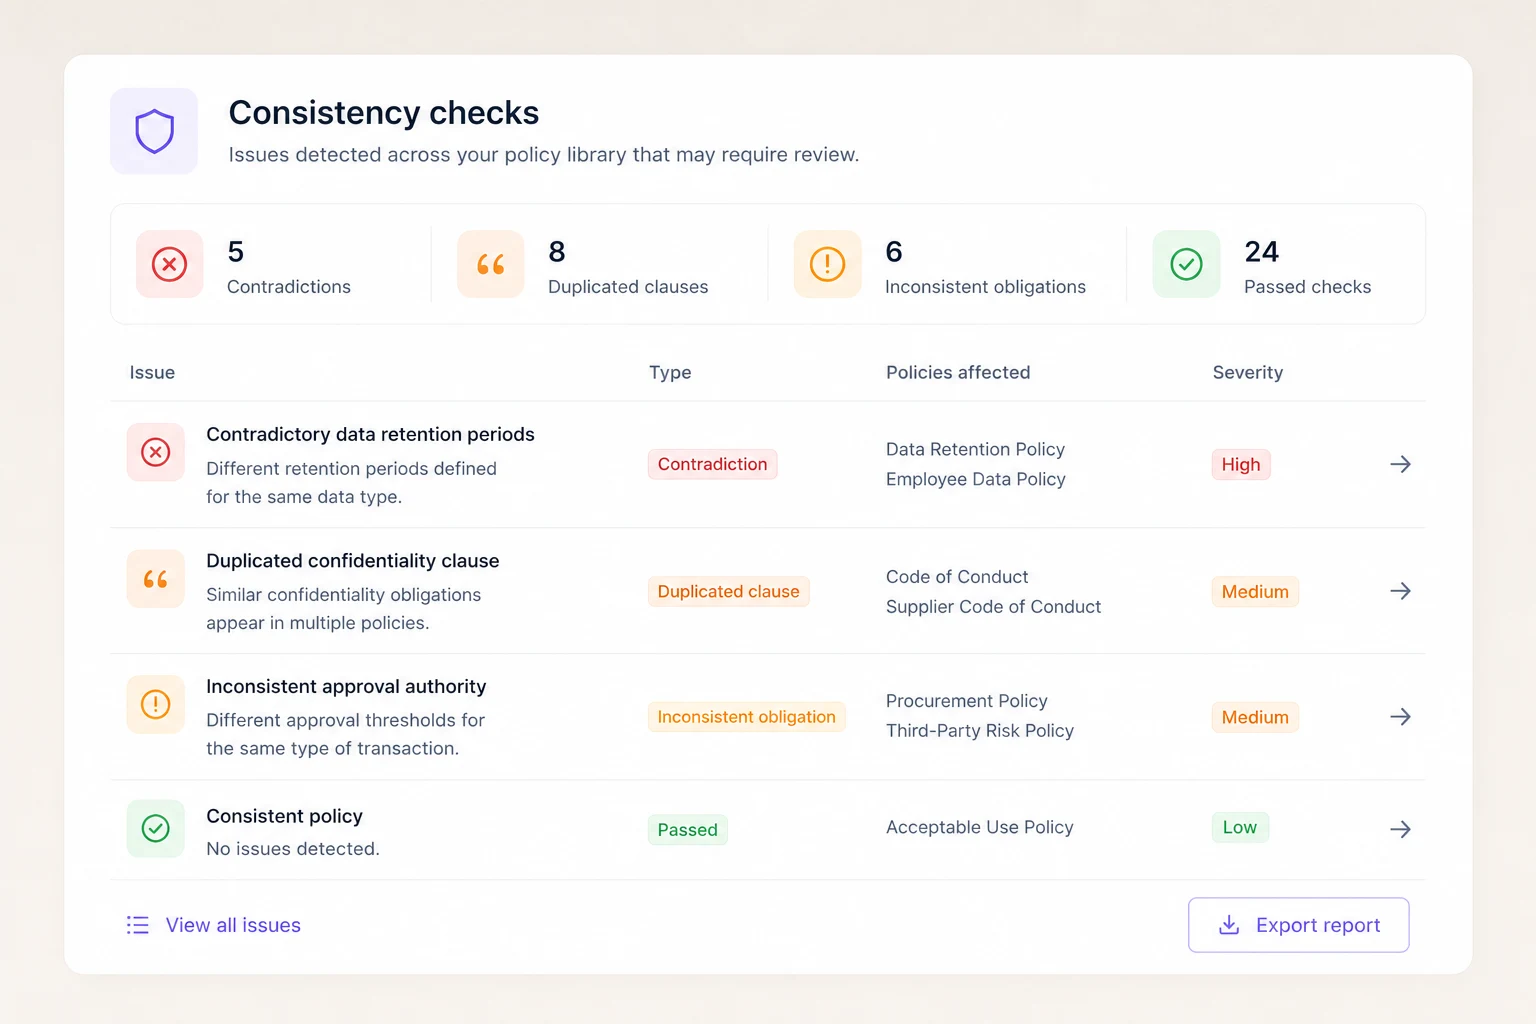Viewport: 1536px width, 1024px height.
Task: Click the X icon on the data retention row
Action: point(156,452)
